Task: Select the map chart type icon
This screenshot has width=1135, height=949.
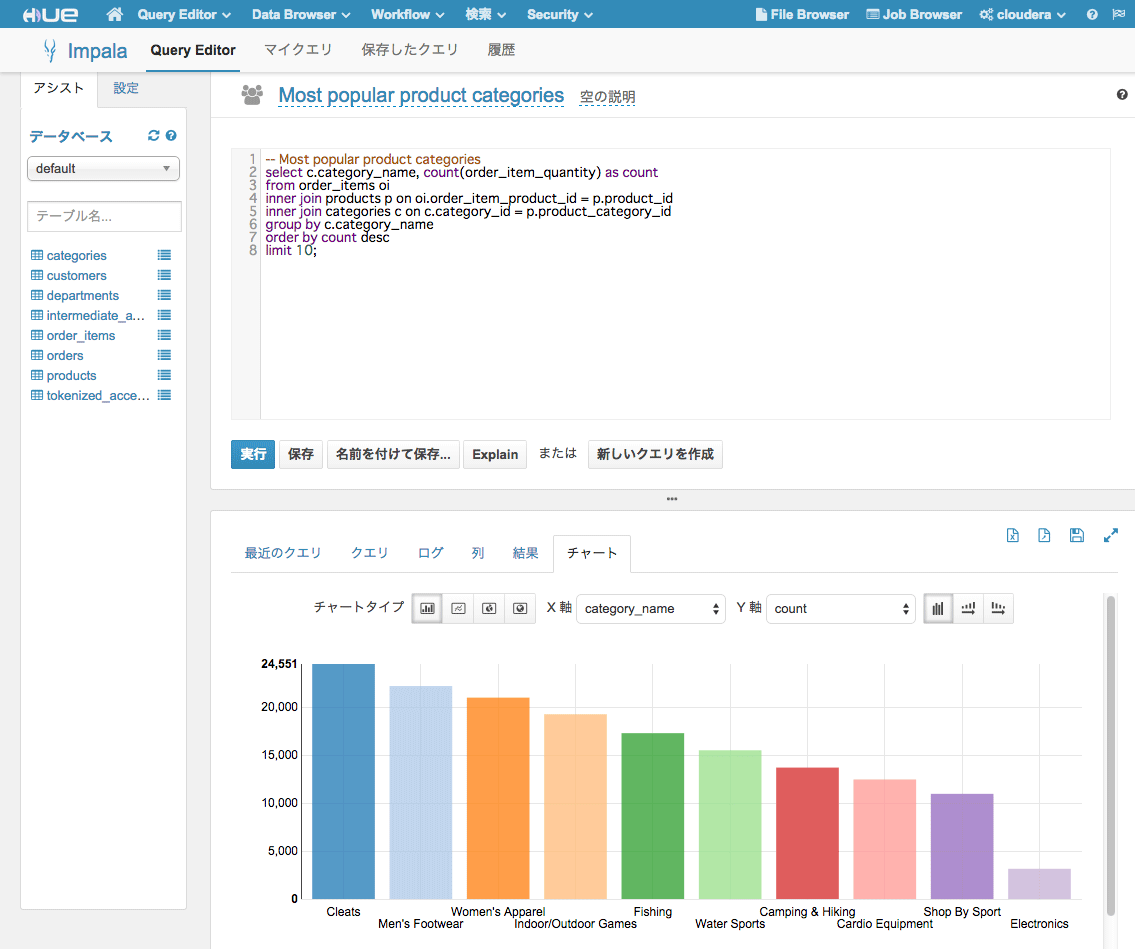Action: coord(519,608)
